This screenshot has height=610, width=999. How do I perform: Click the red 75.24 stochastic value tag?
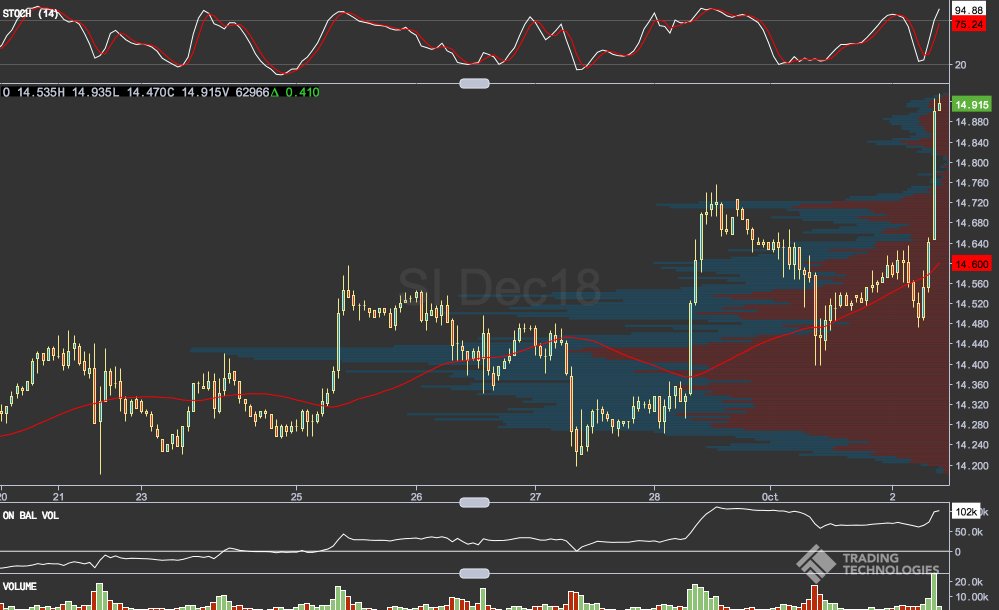(968, 24)
